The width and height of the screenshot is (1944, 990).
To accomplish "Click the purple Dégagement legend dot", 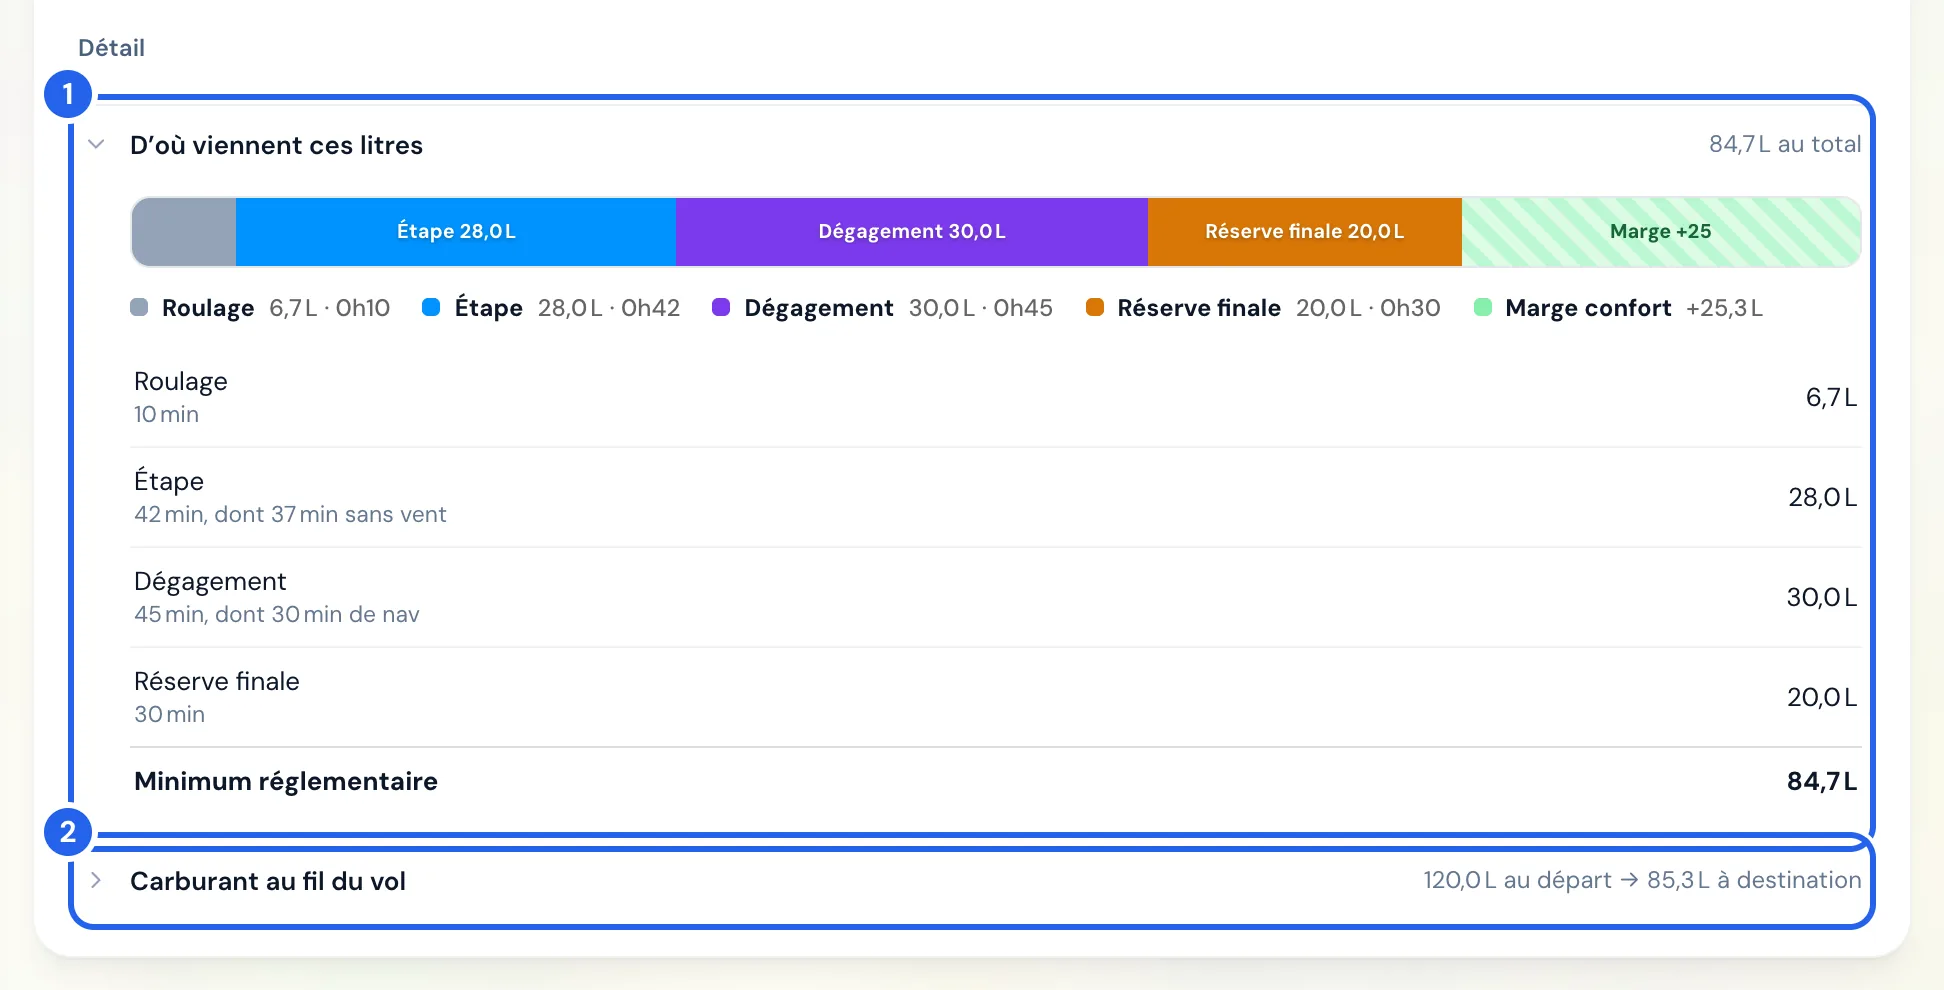I will pyautogui.click(x=721, y=307).
